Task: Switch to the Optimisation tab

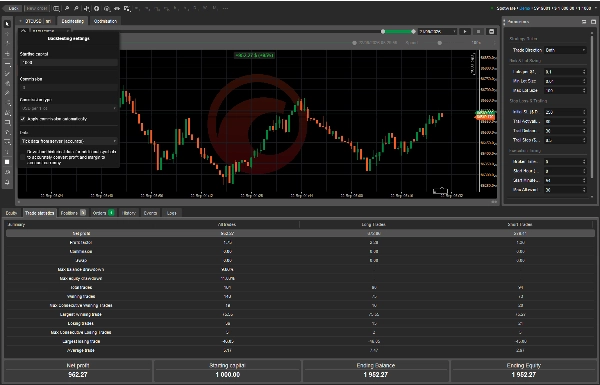Action: pos(105,21)
